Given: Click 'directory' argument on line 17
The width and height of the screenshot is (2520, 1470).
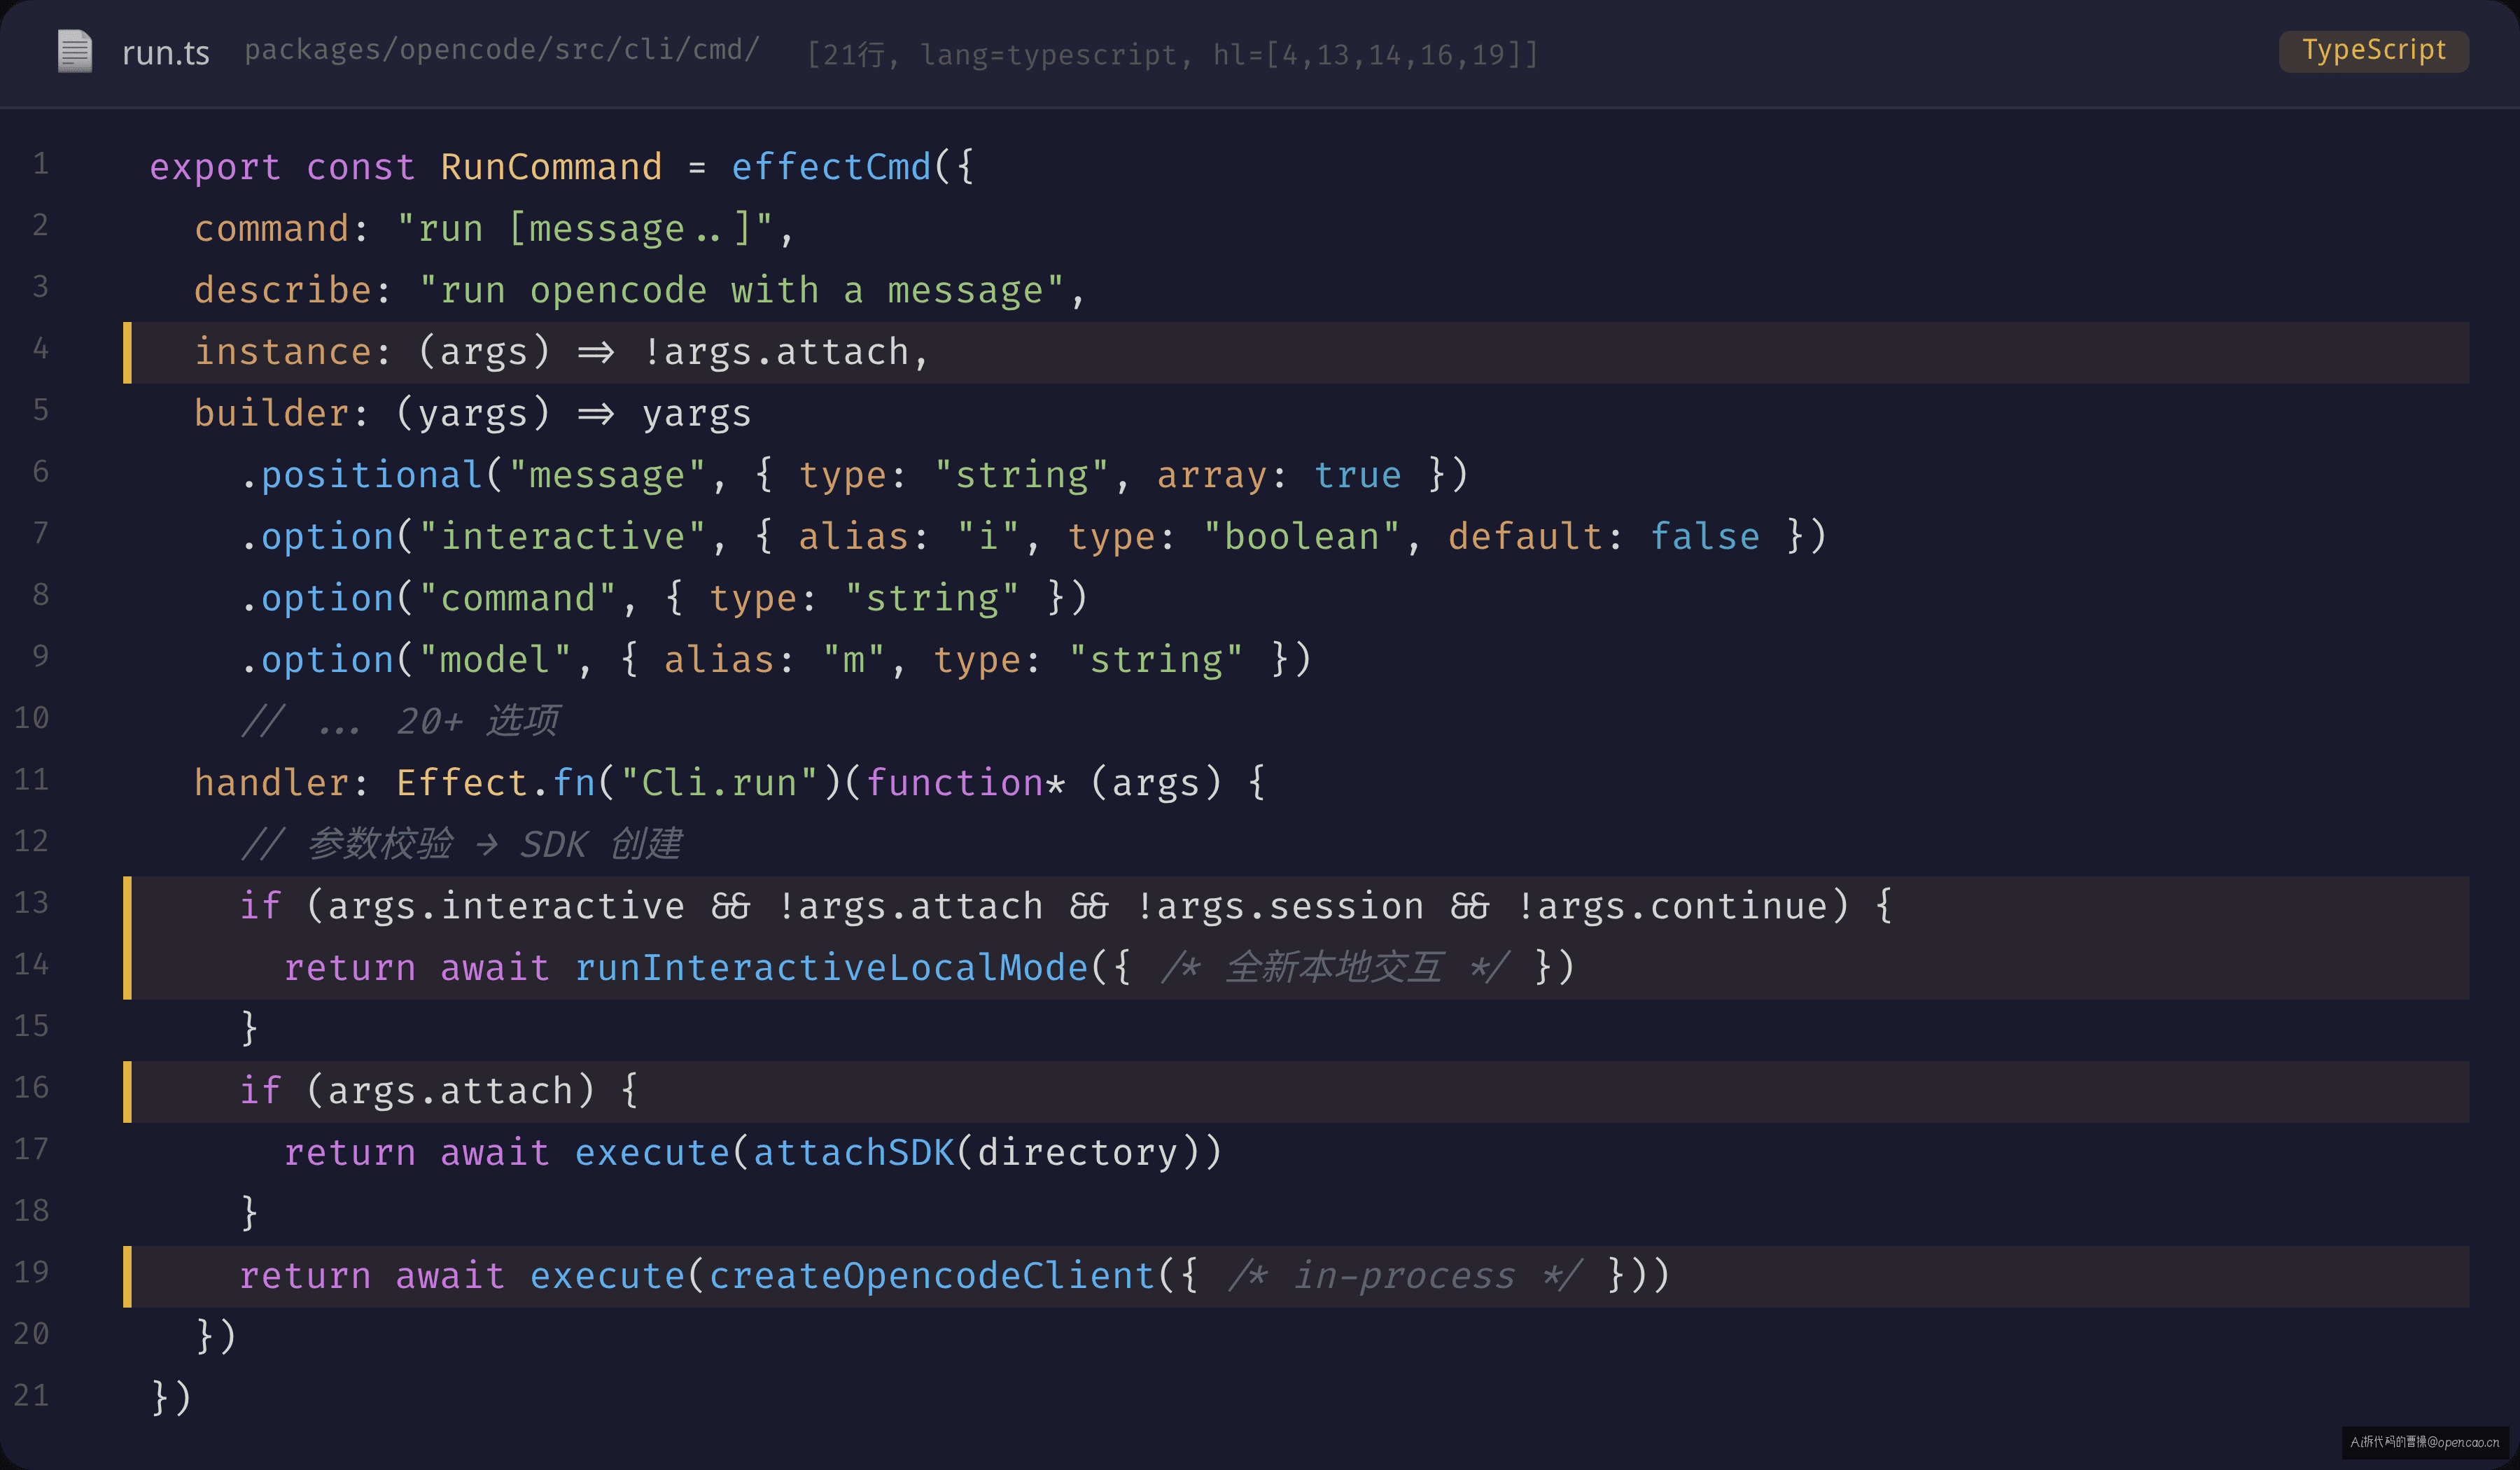Looking at the screenshot, I should pyautogui.click(x=1077, y=1153).
